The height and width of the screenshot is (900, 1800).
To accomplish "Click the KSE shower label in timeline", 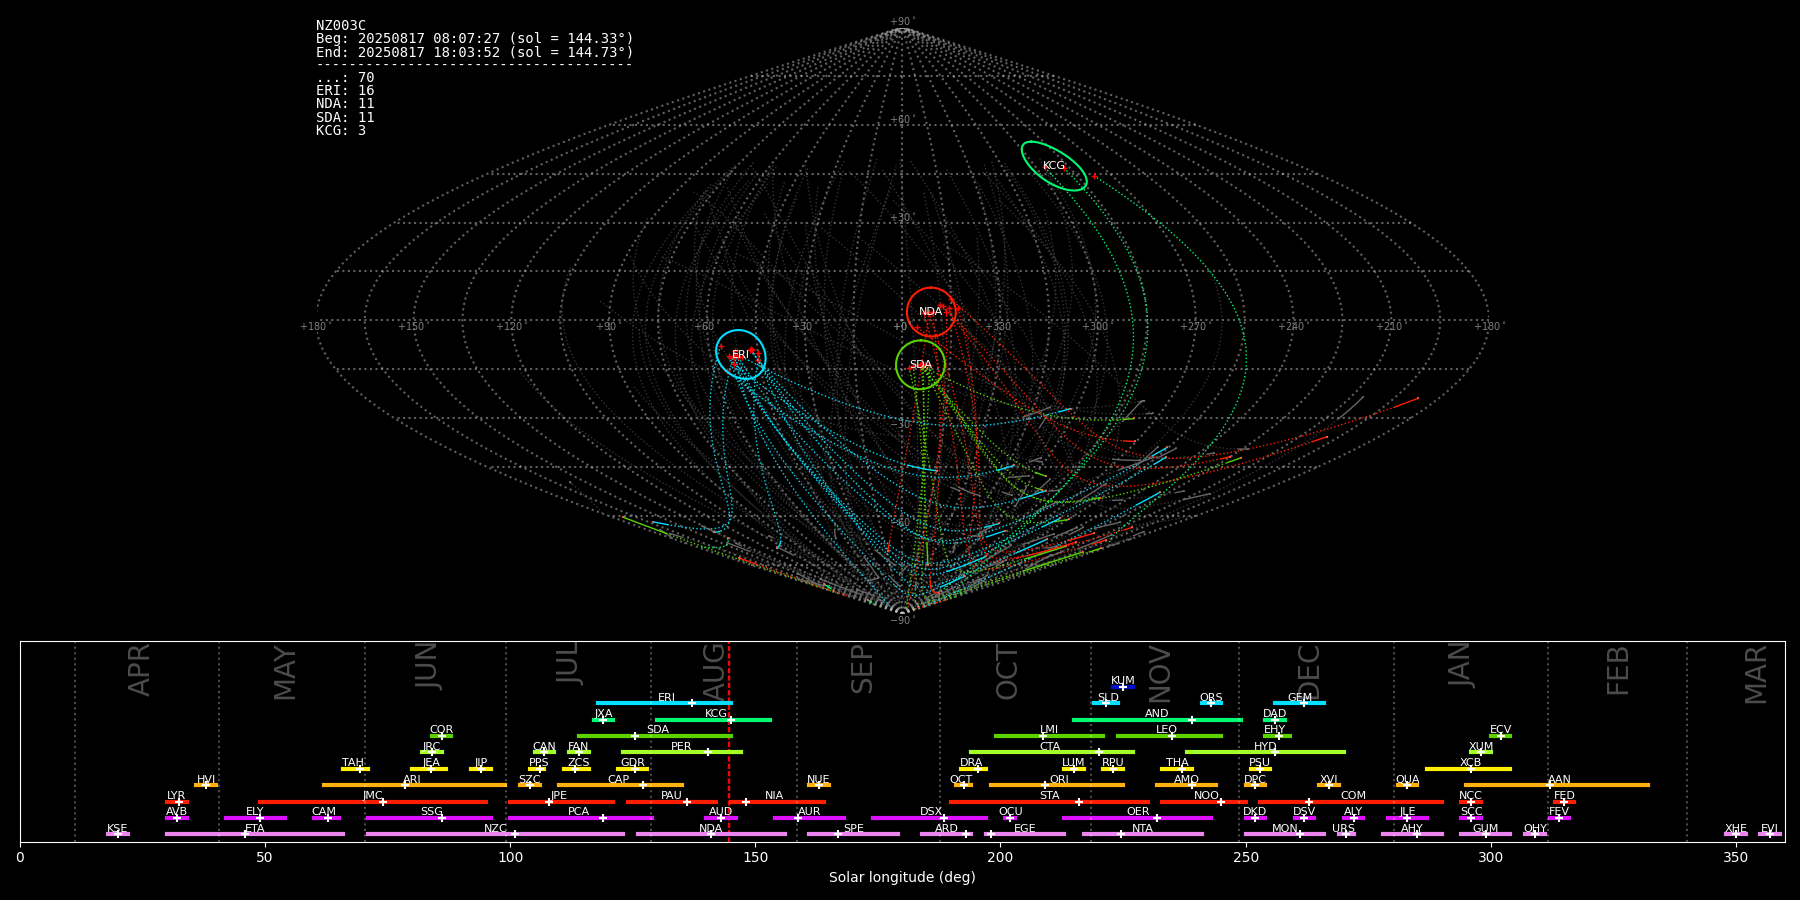I will (x=117, y=829).
